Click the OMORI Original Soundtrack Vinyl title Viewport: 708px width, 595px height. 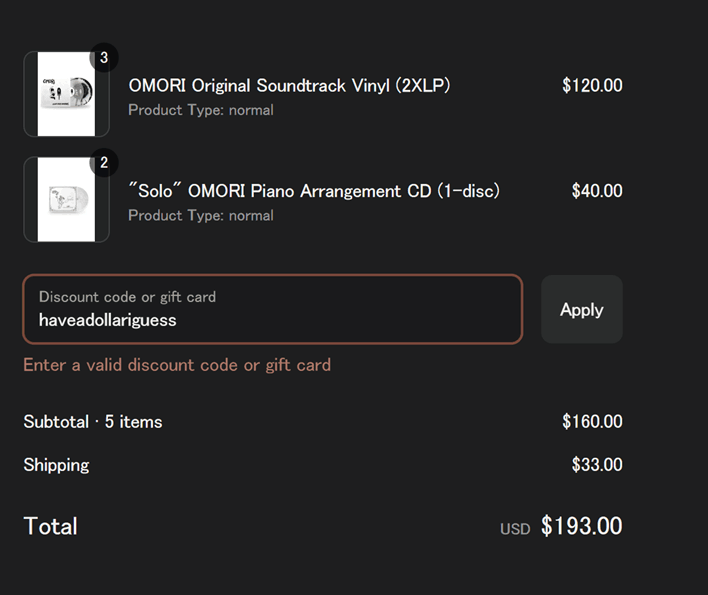[x=289, y=85]
